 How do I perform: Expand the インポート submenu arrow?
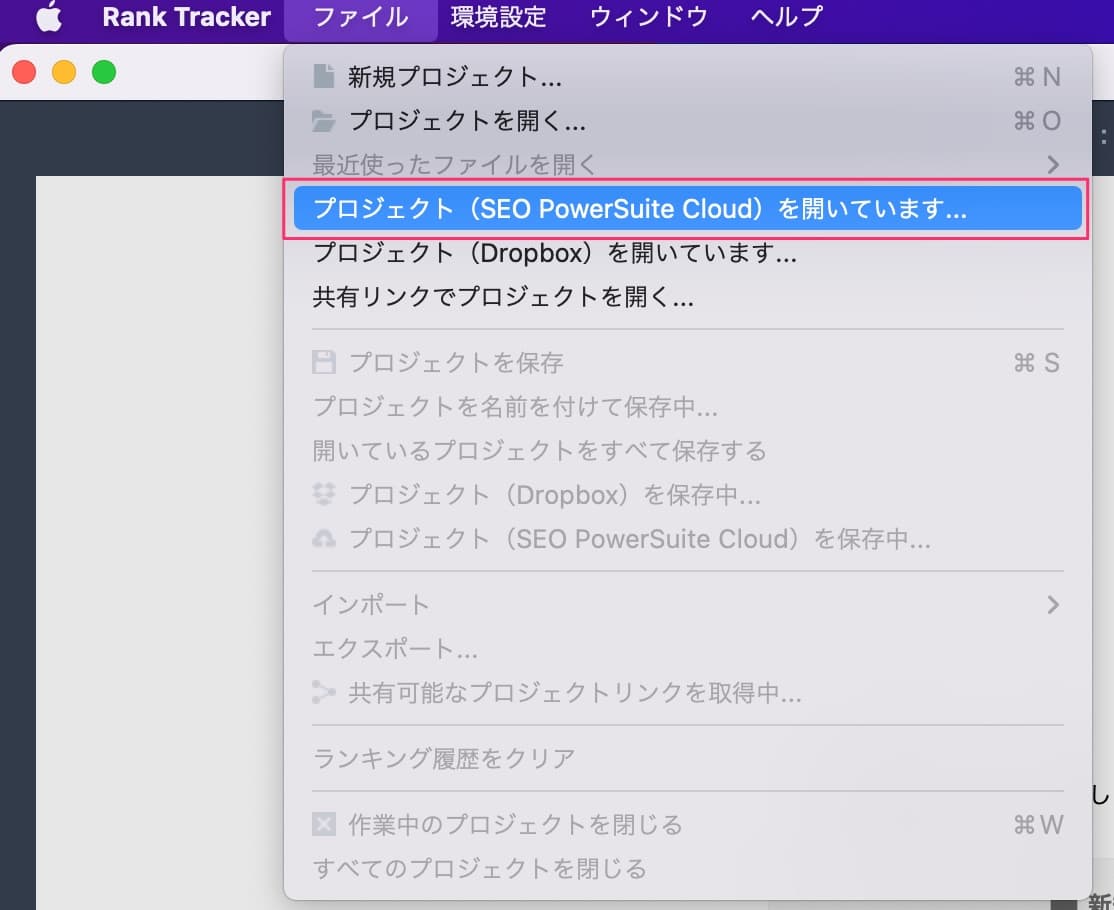click(1053, 605)
